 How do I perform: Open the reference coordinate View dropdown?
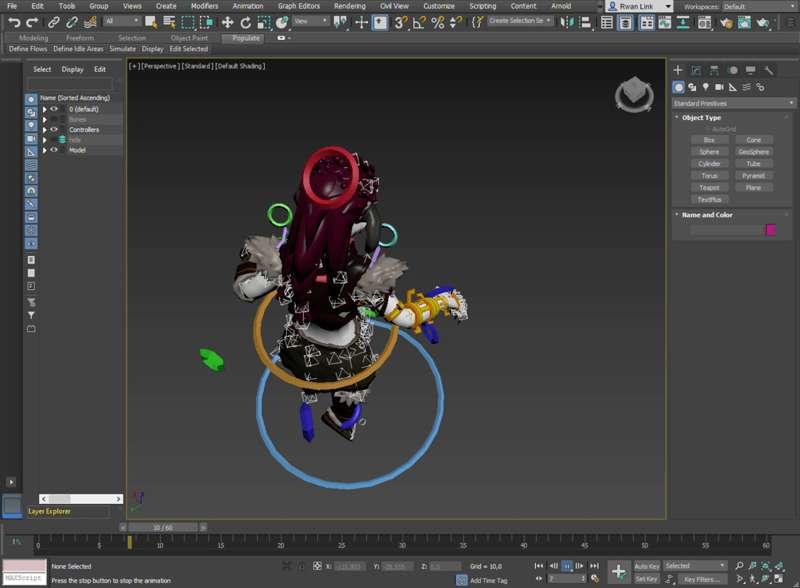(x=311, y=21)
